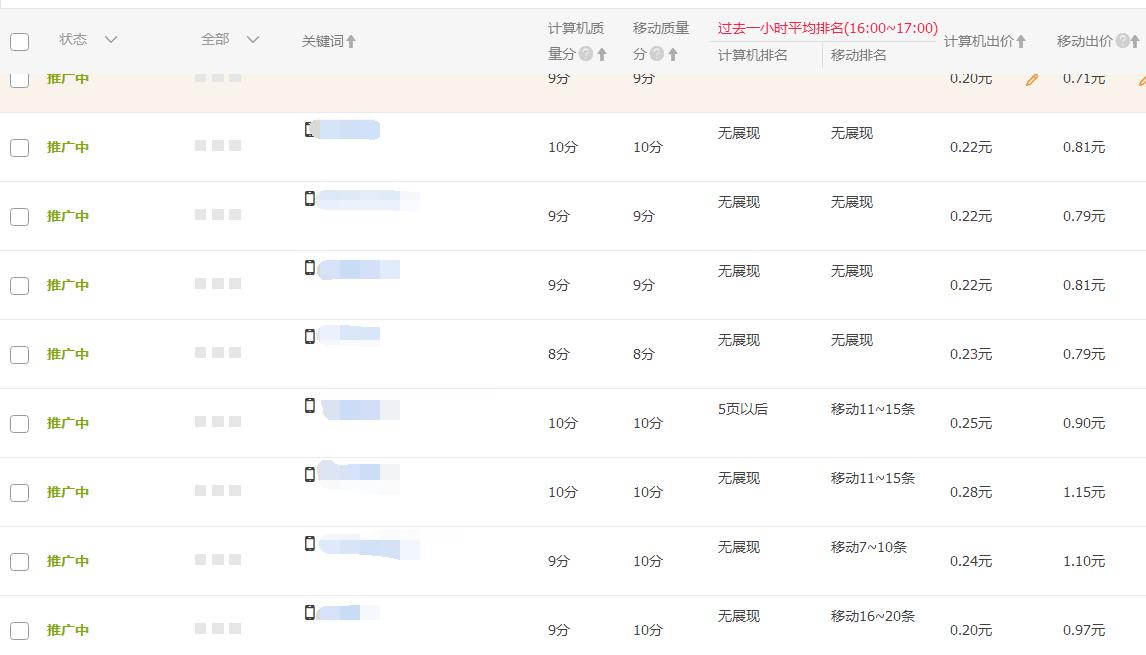Open the 全部 dropdown in the header
The width and height of the screenshot is (1146, 655).
253,40
